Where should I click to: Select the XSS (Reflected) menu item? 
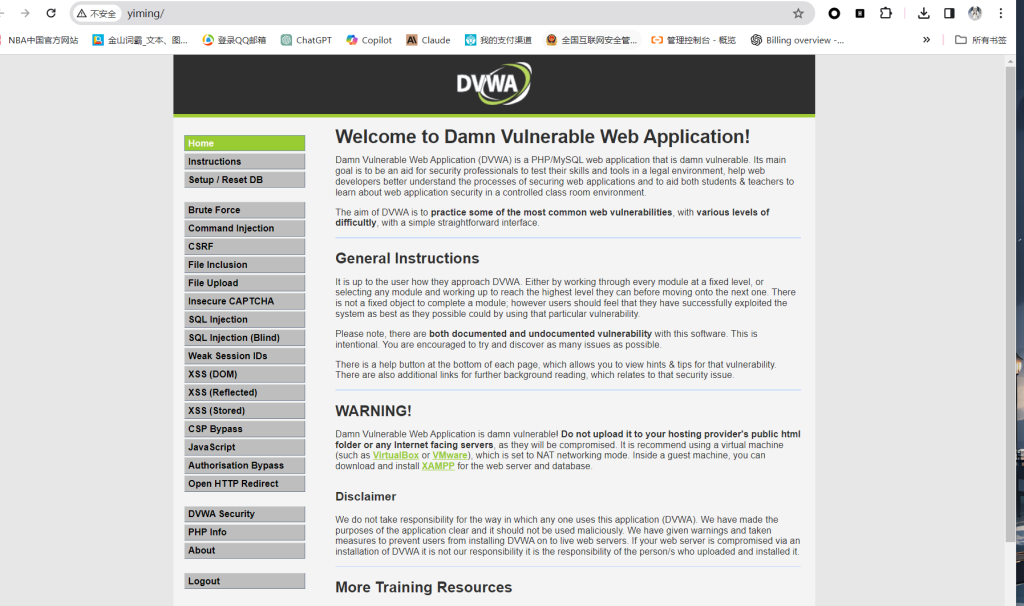coord(244,393)
